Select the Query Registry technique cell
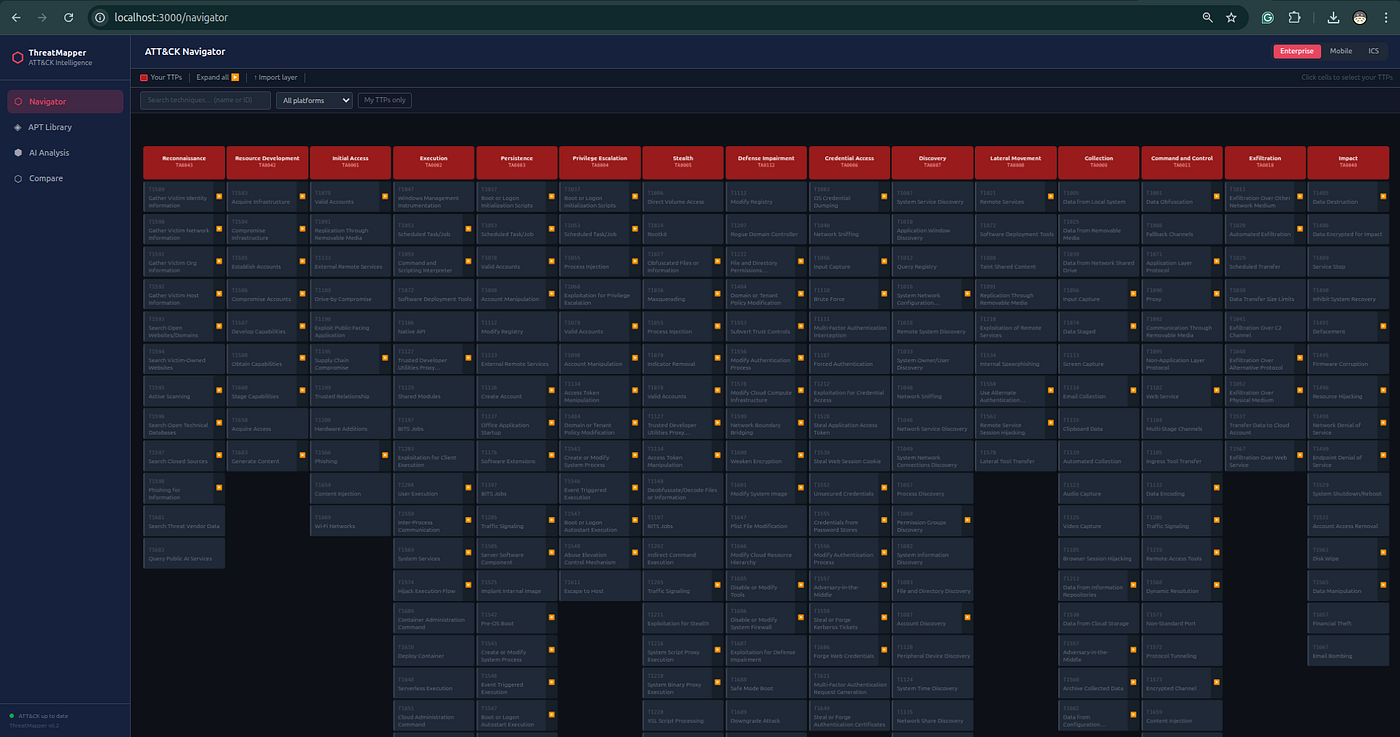This screenshot has height=737, width=1400. [932, 262]
